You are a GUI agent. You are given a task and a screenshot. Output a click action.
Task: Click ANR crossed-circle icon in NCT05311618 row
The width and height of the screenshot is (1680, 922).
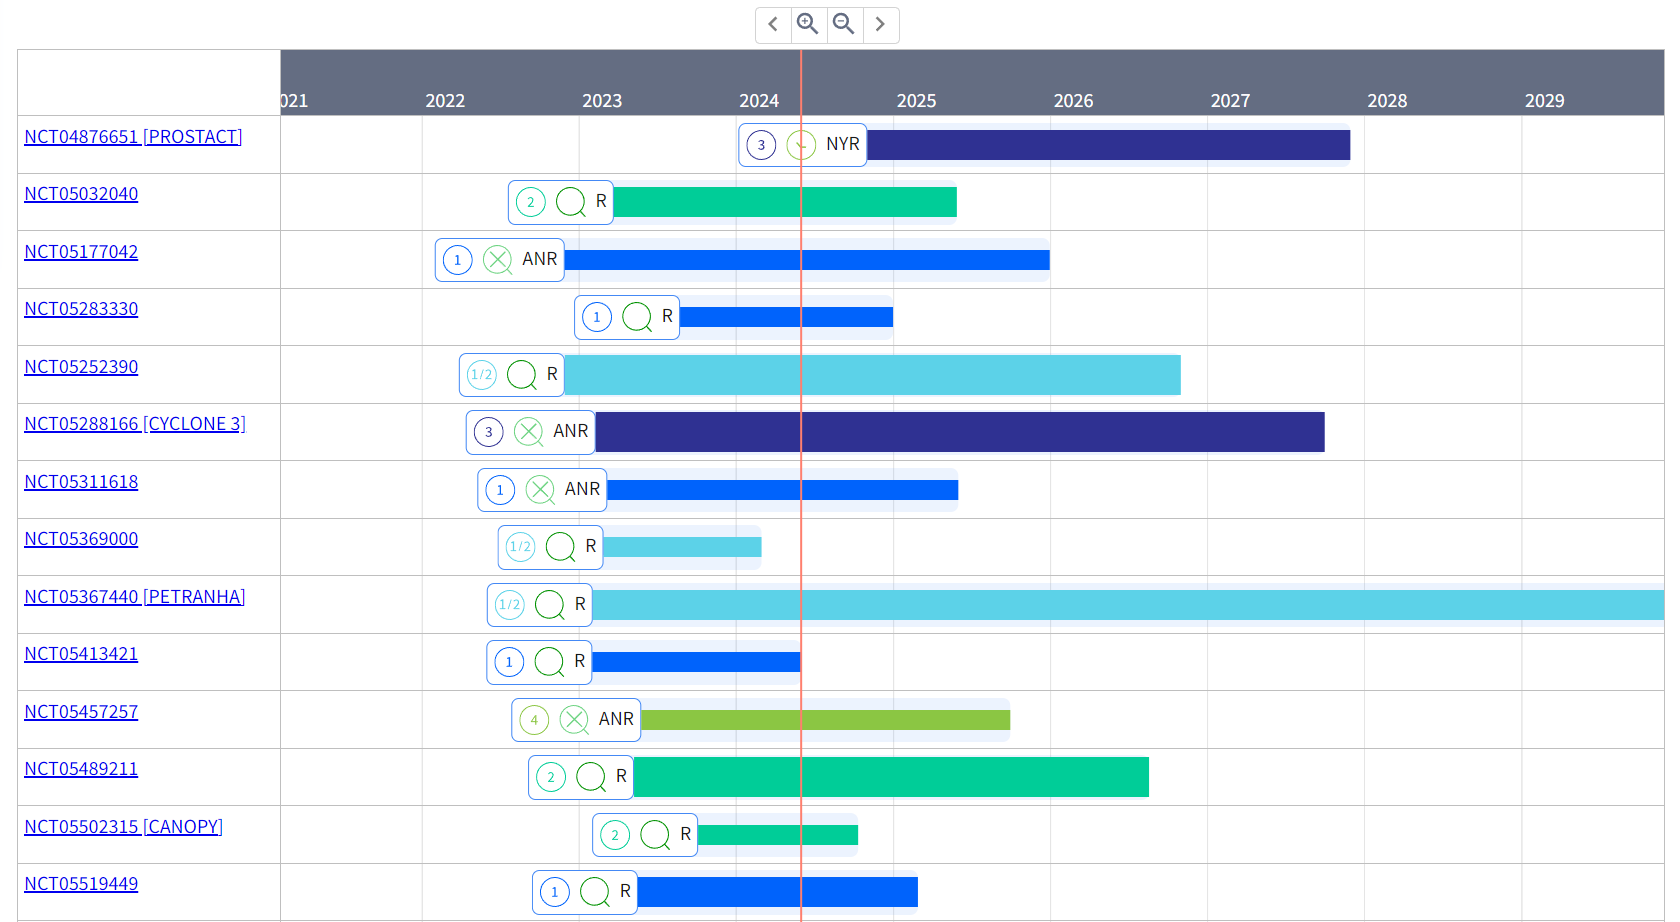(540, 490)
